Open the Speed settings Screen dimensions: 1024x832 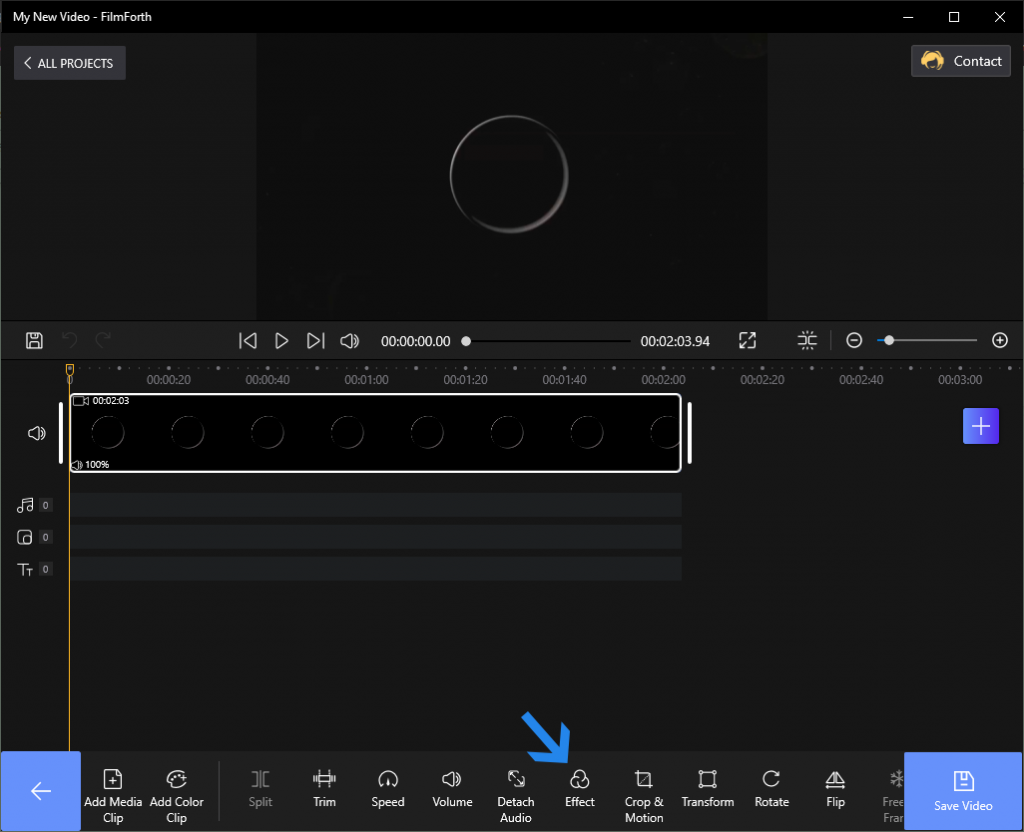(388, 788)
